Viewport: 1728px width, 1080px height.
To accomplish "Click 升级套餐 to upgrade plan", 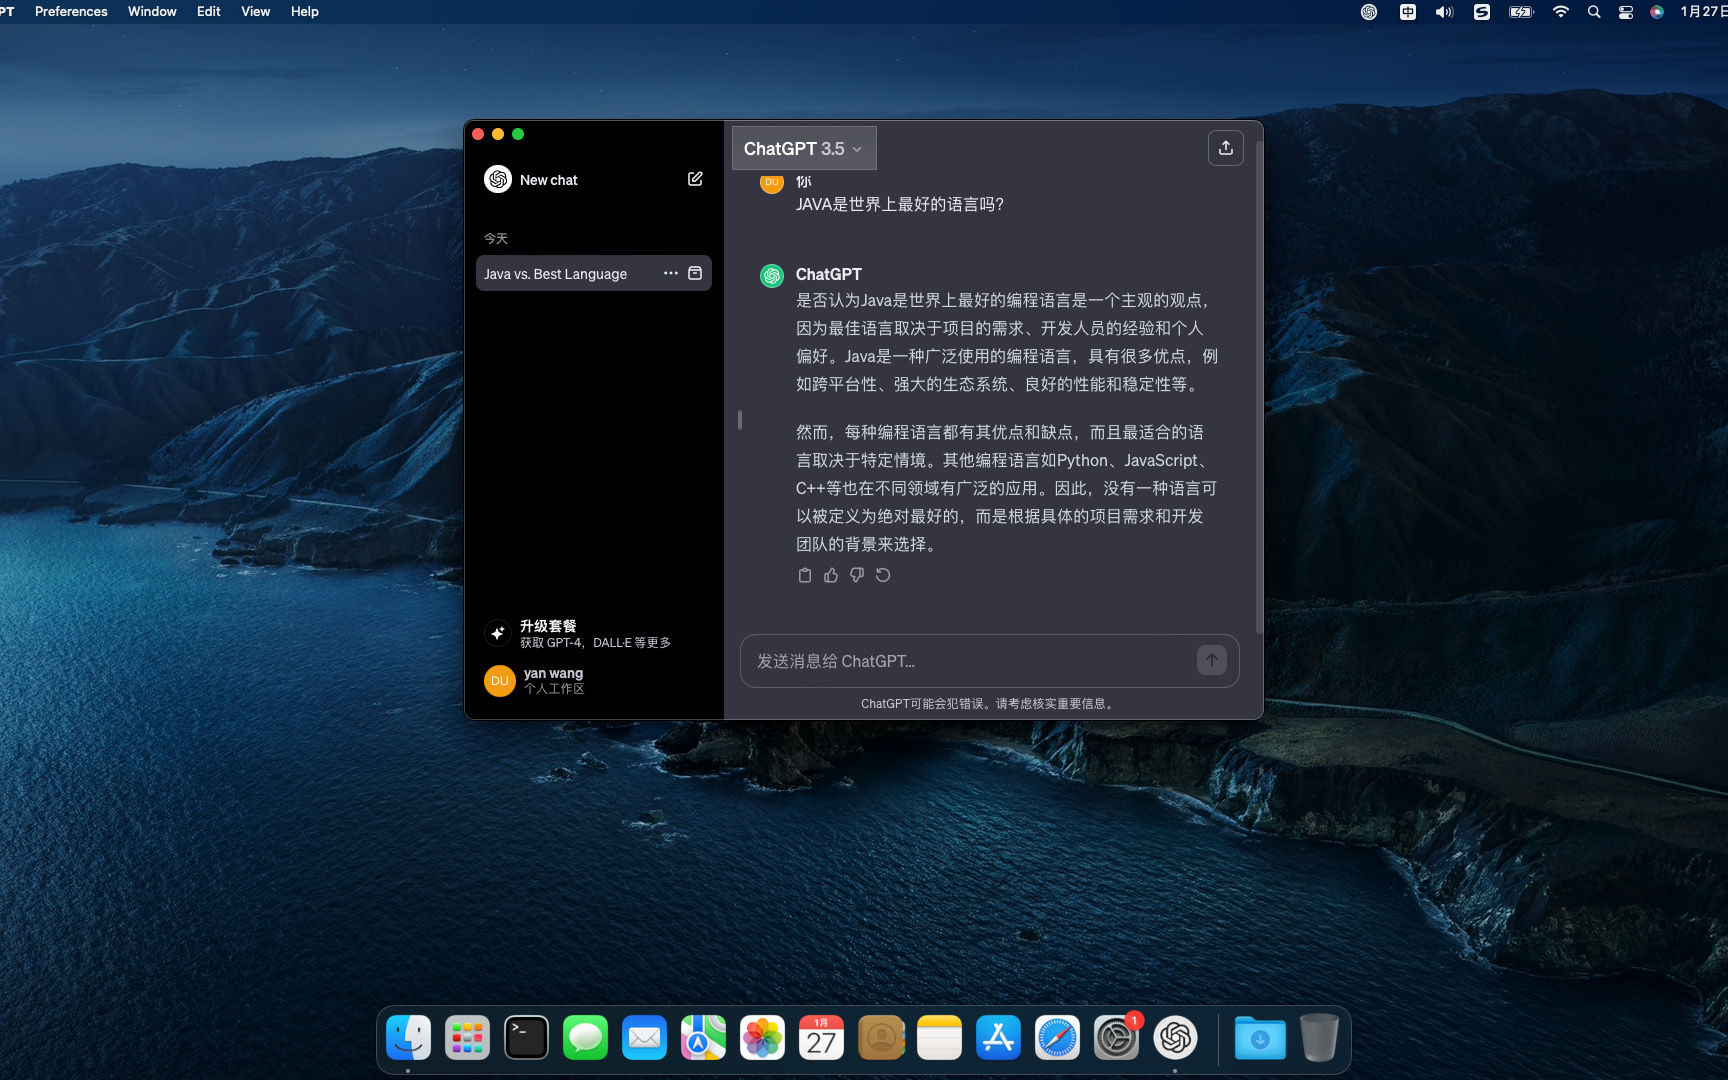I will pyautogui.click(x=549, y=625).
